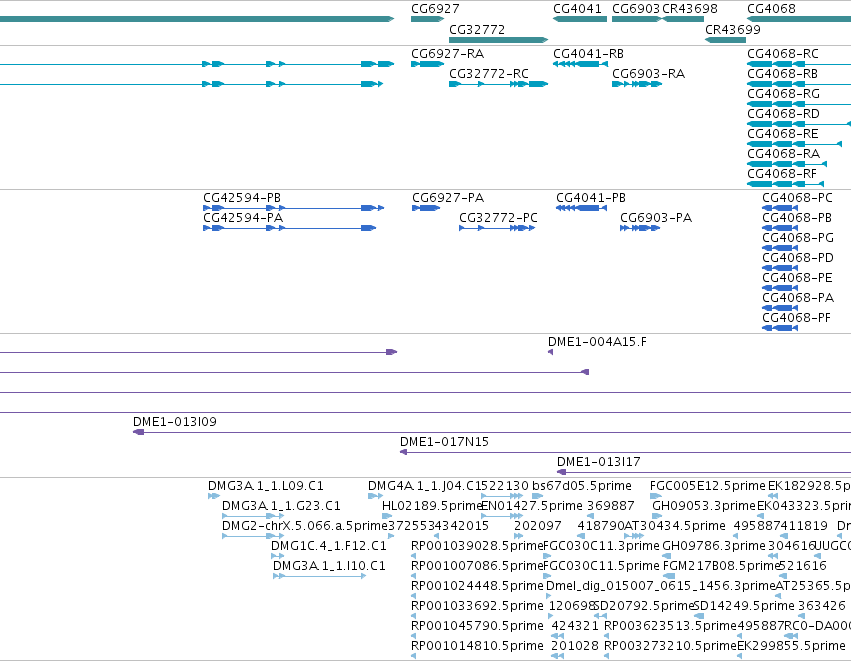Click protein CG4068-PE label
The width and height of the screenshot is (851, 661).
pyautogui.click(x=797, y=278)
